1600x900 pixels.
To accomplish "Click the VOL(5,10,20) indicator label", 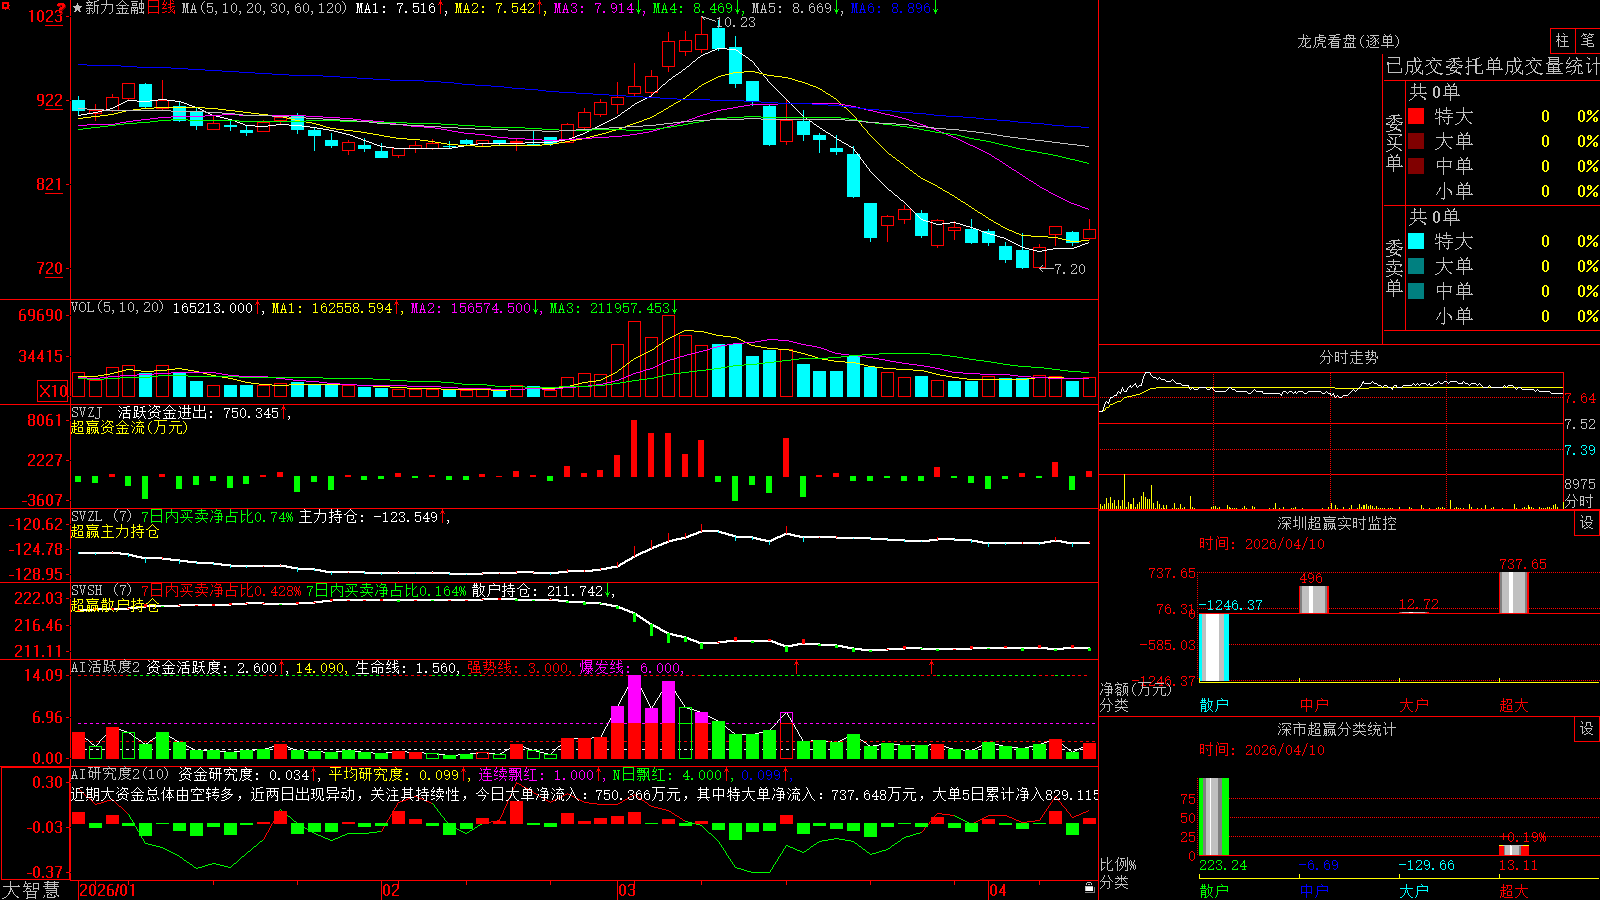I will tap(117, 307).
